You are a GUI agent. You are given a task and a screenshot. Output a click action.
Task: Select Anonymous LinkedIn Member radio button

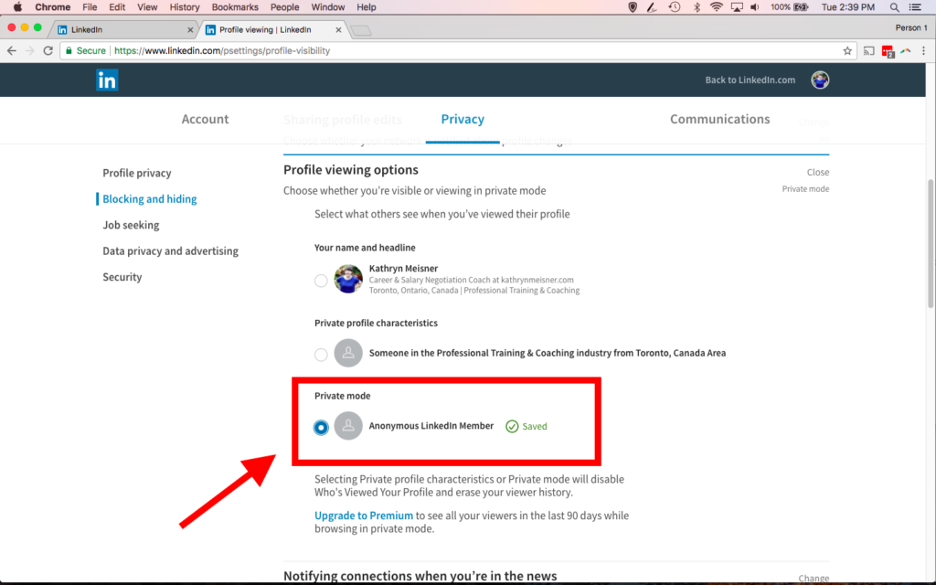click(321, 427)
